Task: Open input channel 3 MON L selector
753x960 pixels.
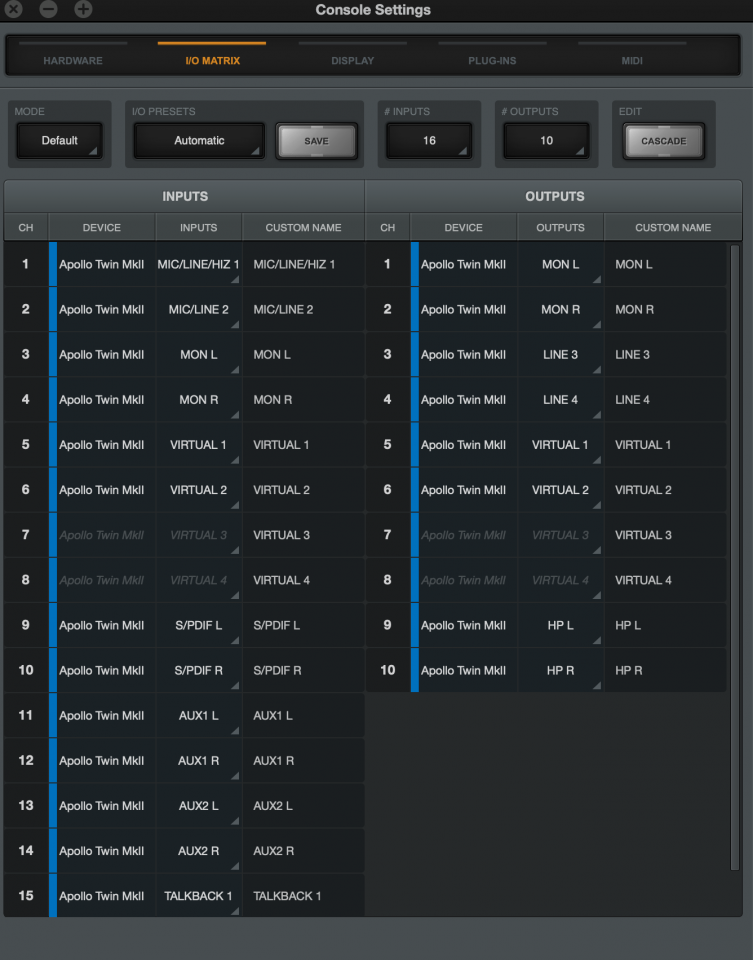Action: click(198, 354)
